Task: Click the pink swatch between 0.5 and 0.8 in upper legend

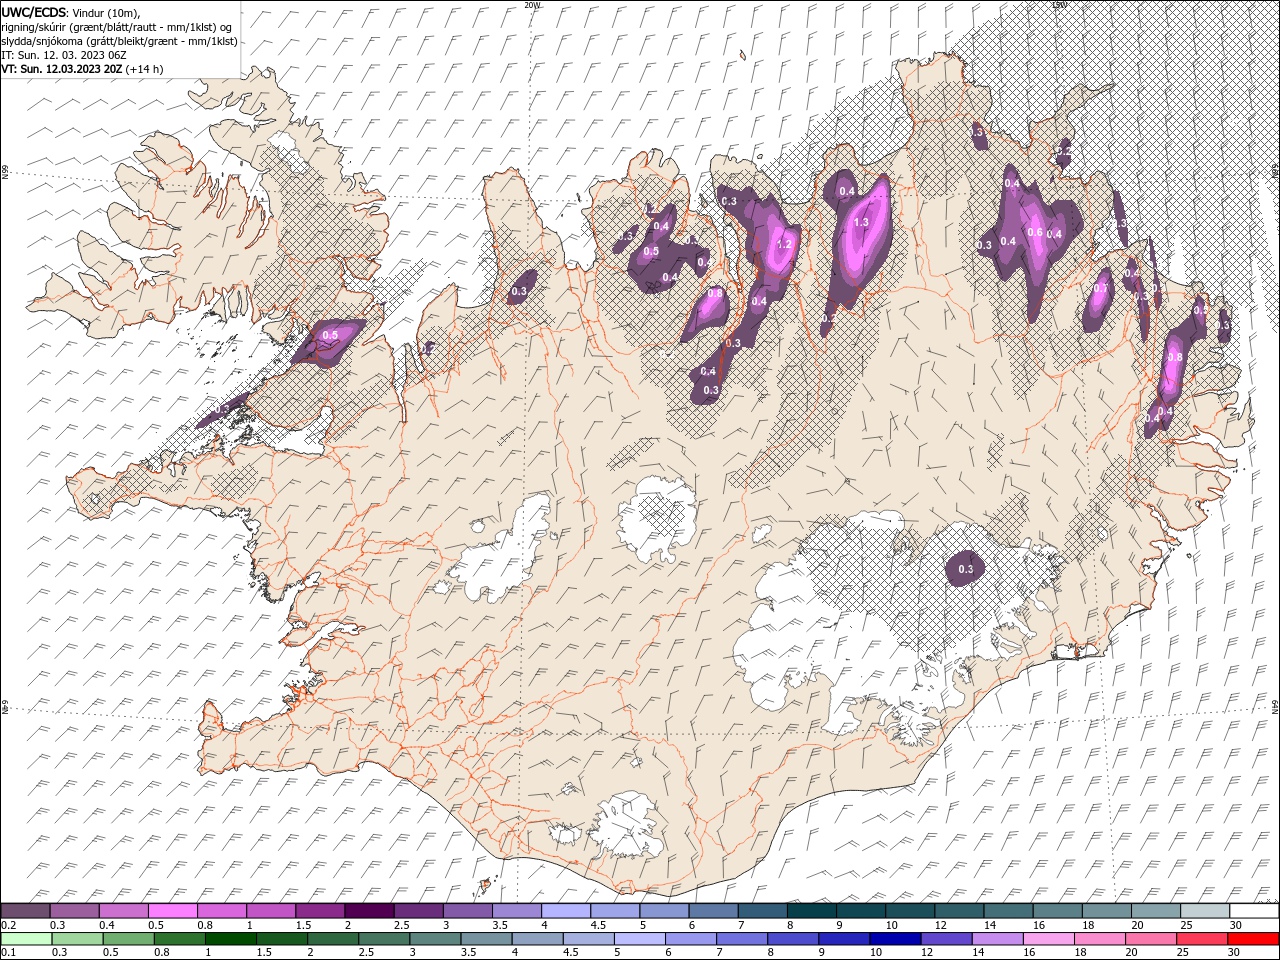Action: click(172, 911)
